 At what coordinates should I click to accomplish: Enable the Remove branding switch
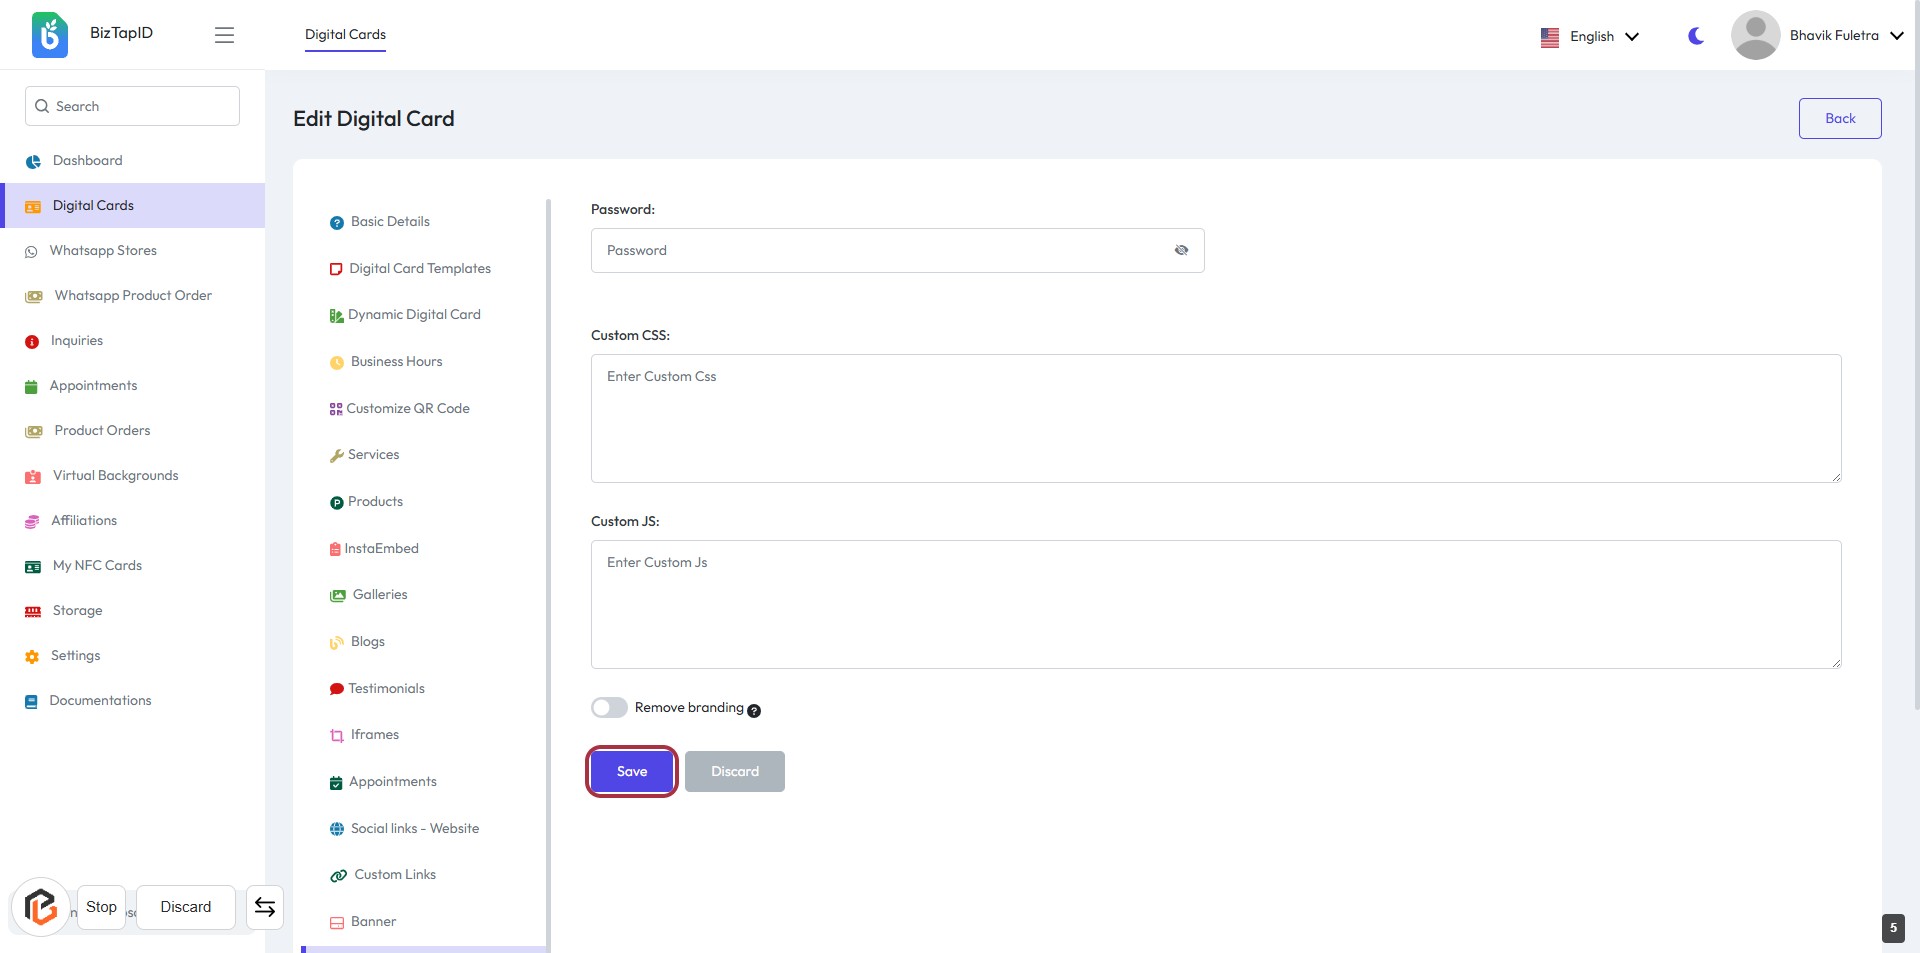609,708
